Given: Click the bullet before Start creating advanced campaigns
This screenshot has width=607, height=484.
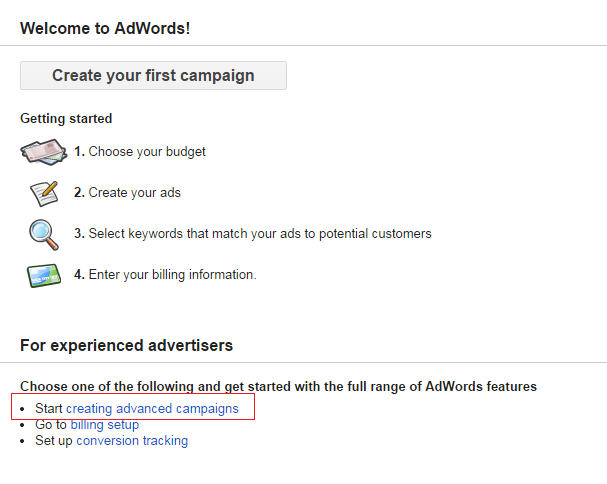Looking at the screenshot, I should tap(22, 409).
